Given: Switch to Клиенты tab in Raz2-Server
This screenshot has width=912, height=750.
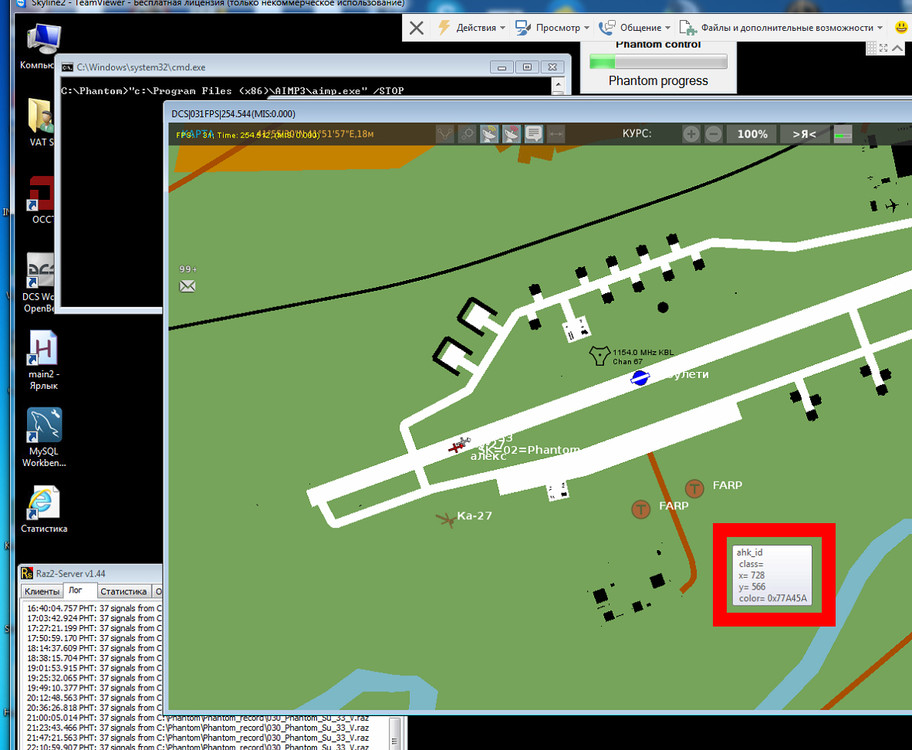Looking at the screenshot, I should click(42, 591).
